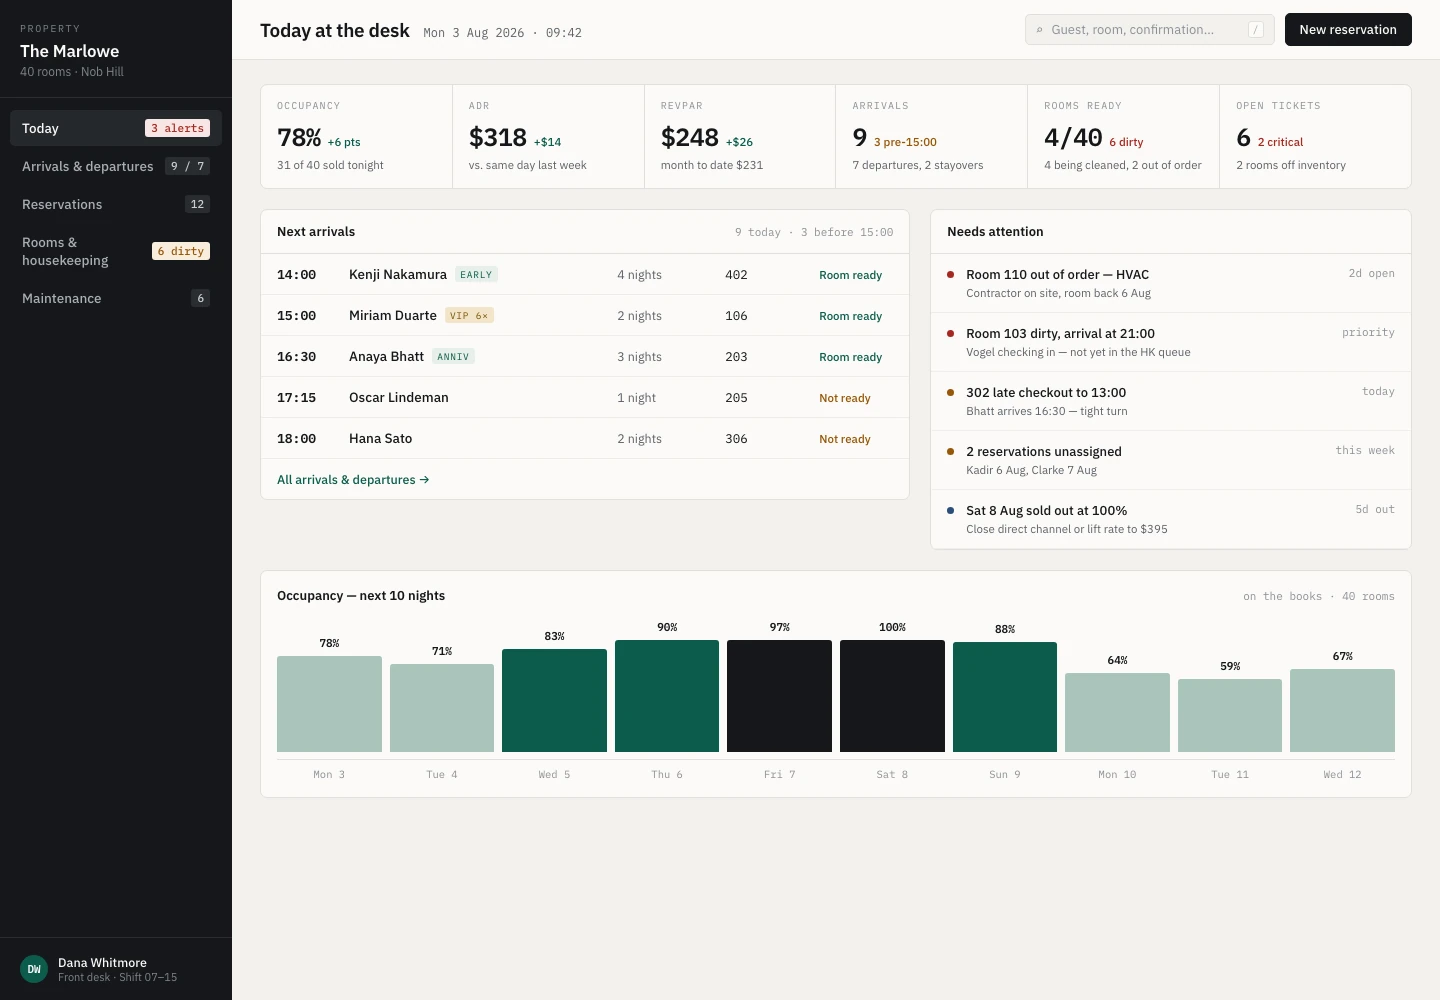1440x1000 pixels.
Task: Open the Room 103 dirty alert
Action: click(x=1171, y=342)
